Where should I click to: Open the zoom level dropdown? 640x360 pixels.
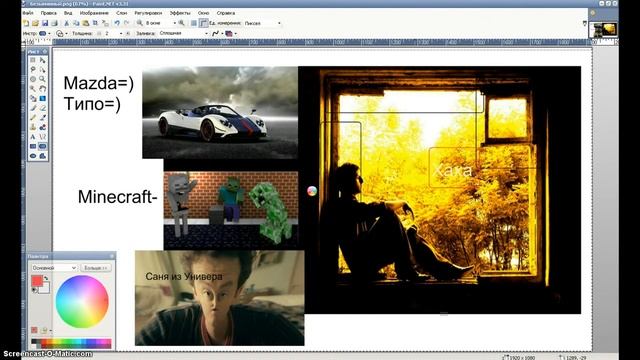175,23
